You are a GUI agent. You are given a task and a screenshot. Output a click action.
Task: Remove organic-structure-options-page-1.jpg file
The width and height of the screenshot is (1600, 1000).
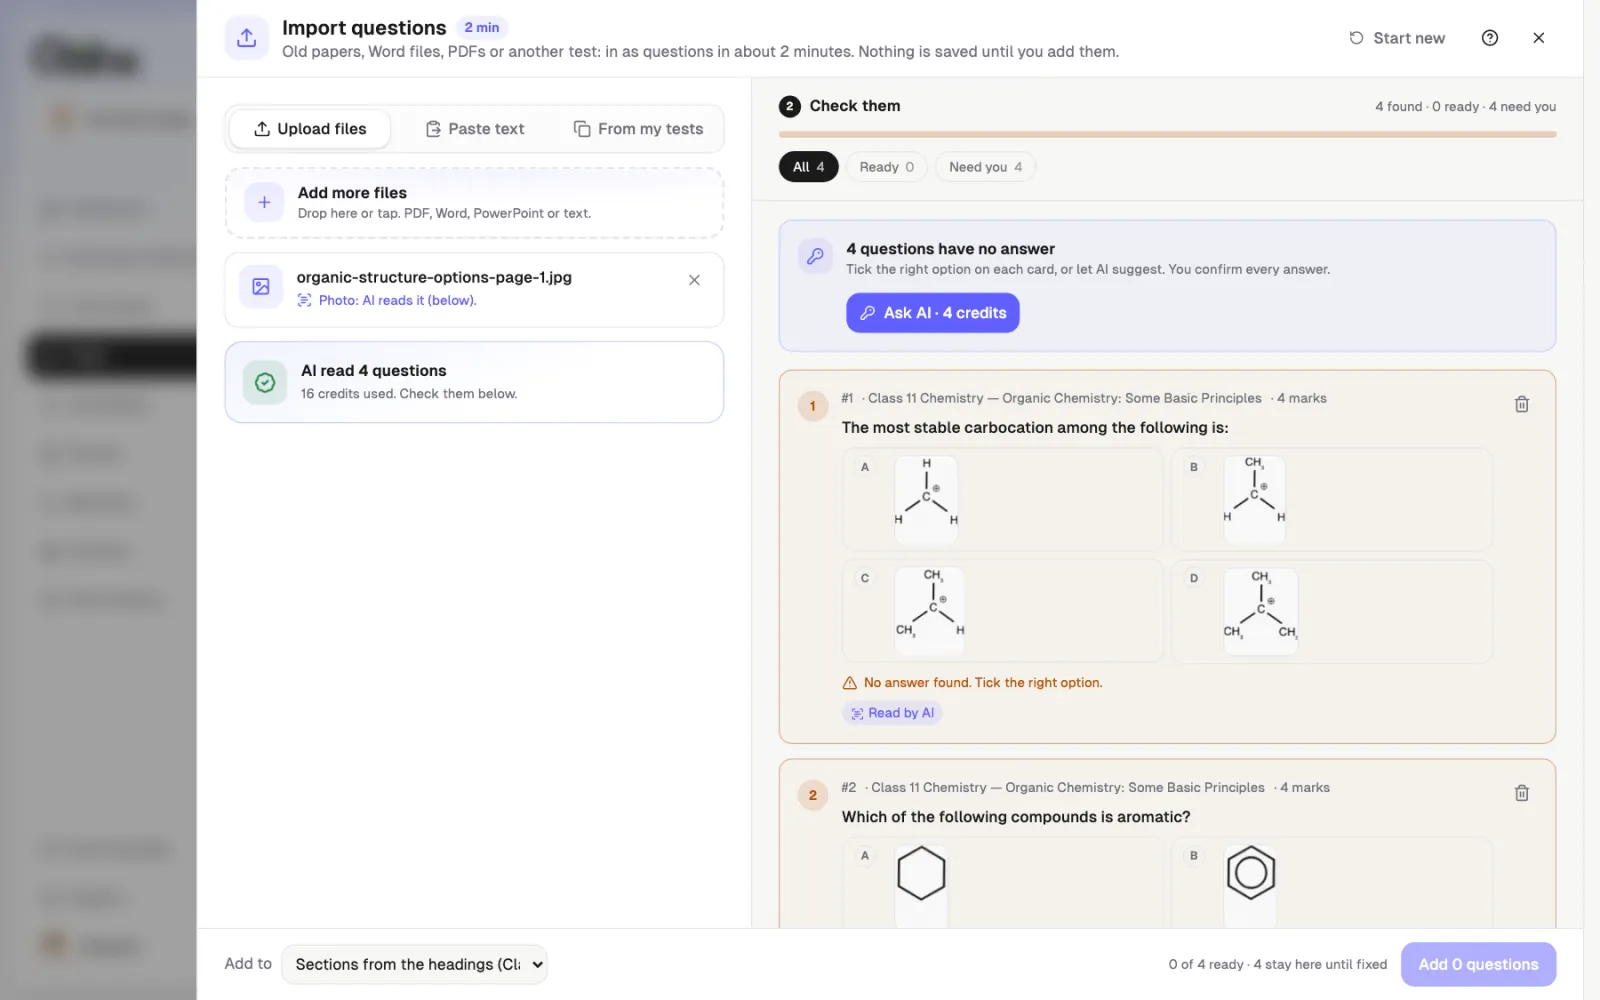[x=694, y=280]
